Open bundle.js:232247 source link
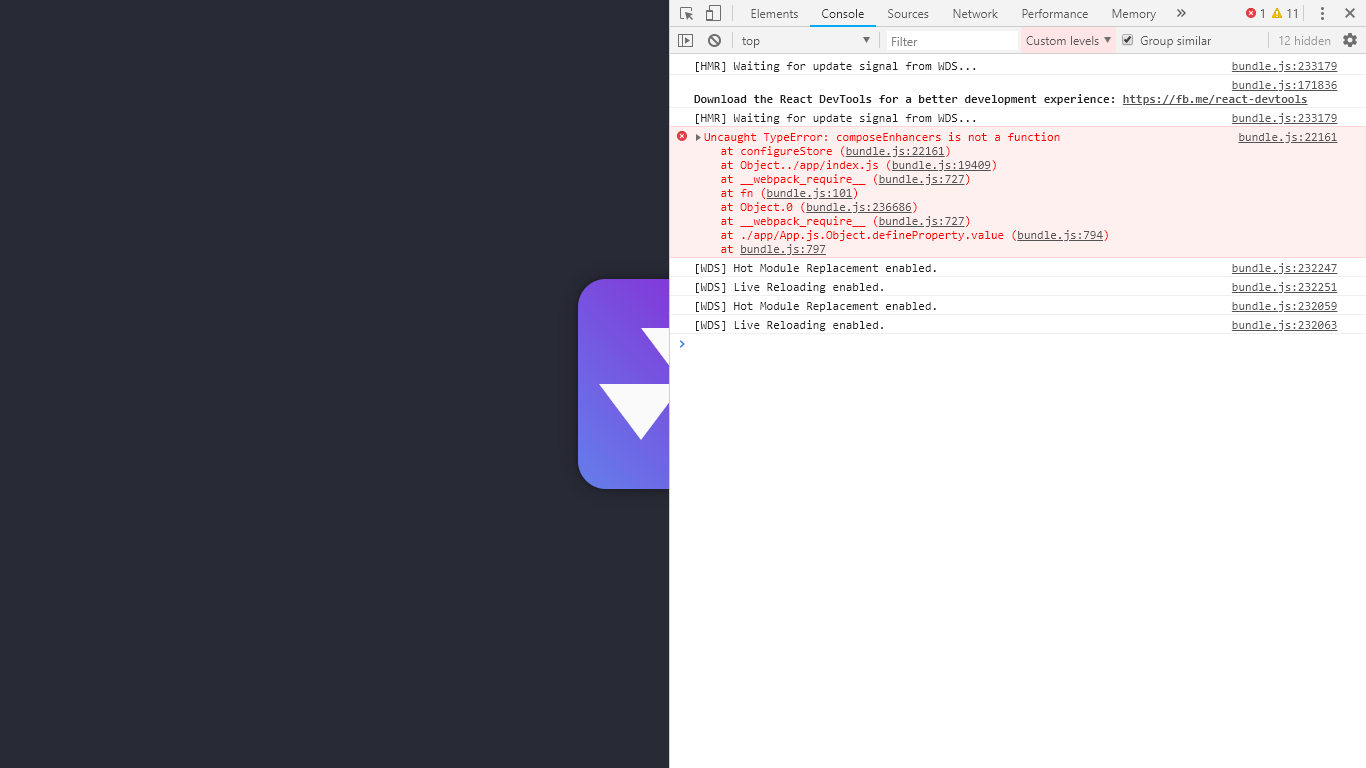1366x768 pixels. tap(1284, 268)
